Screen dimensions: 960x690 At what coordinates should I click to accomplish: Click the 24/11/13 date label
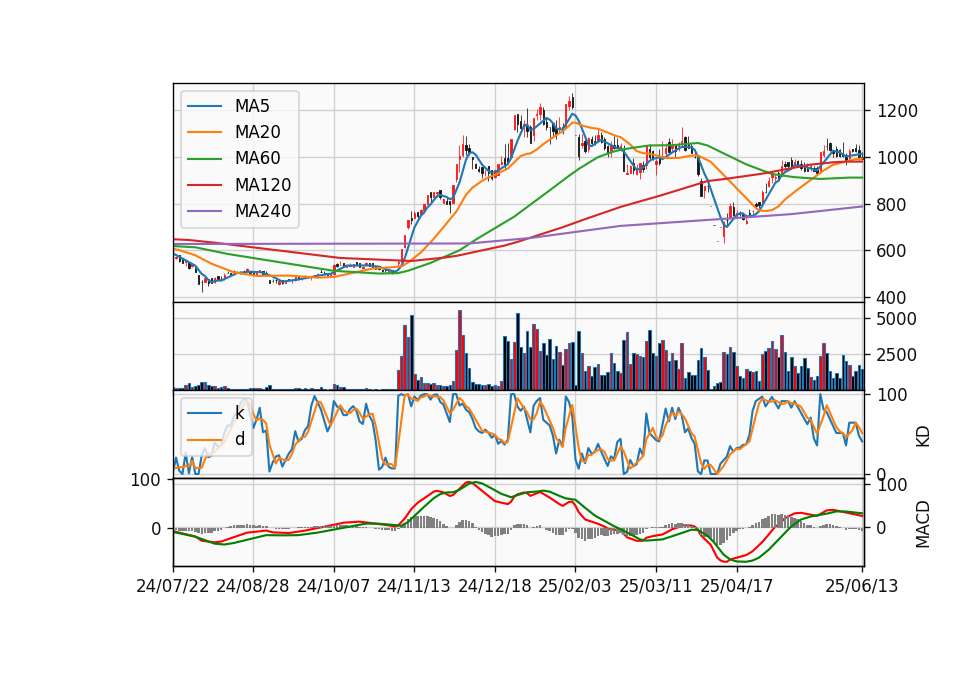(414, 586)
